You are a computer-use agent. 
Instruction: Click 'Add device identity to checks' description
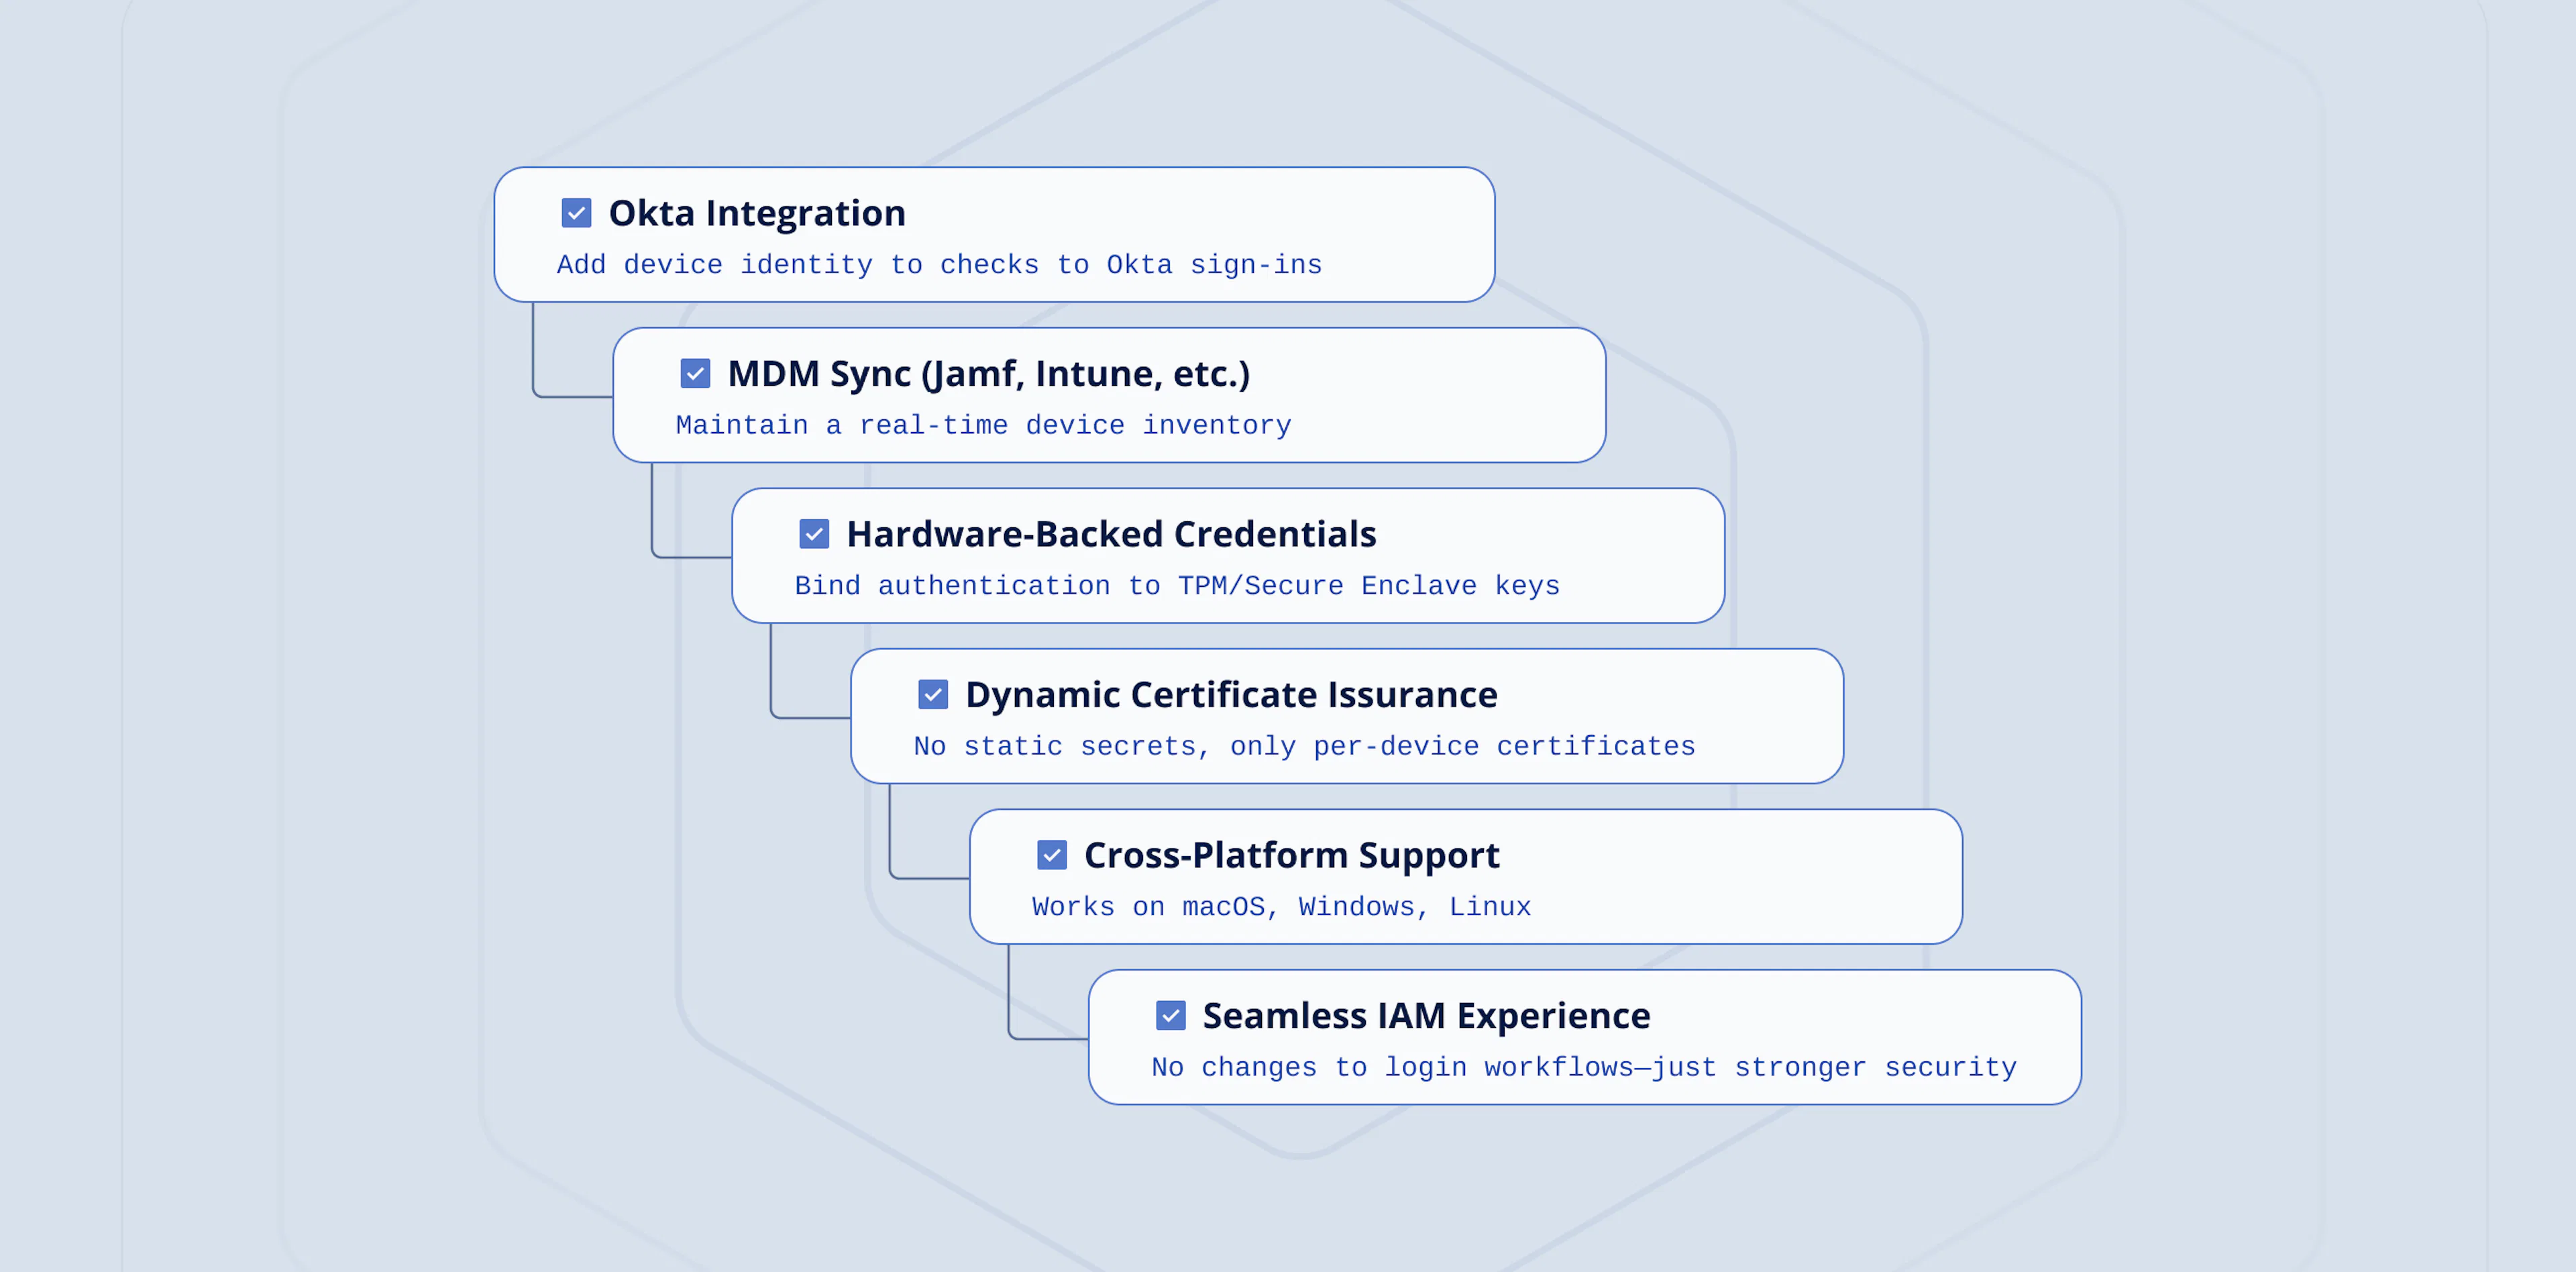pyautogui.click(x=939, y=265)
